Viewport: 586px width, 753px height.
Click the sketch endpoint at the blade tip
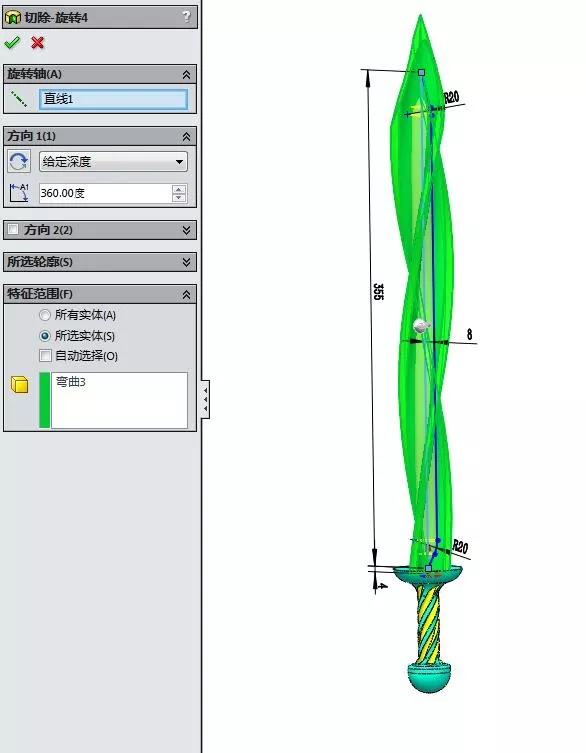point(421,73)
